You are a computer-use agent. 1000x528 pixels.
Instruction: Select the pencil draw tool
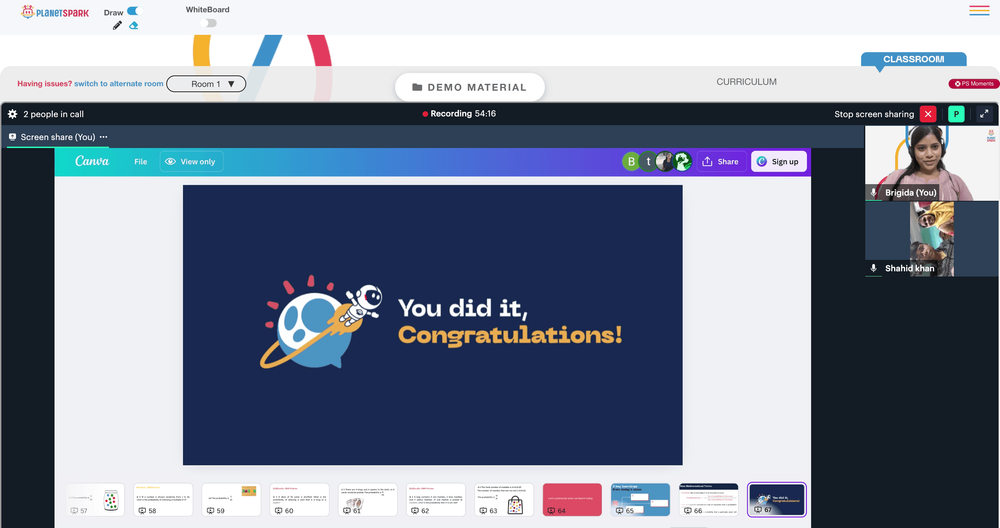click(117, 26)
